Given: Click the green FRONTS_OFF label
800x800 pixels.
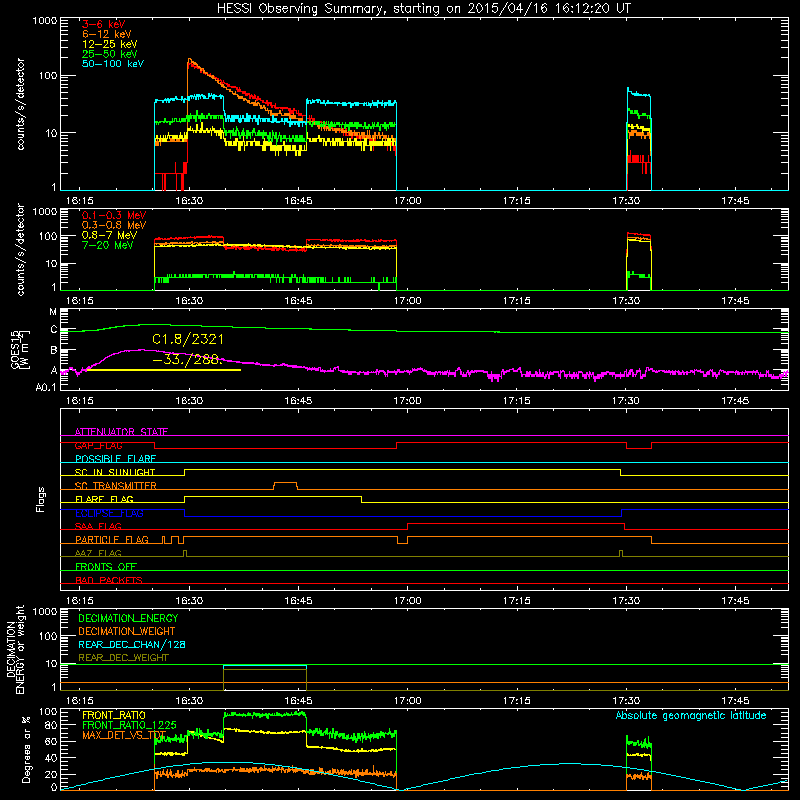Looking at the screenshot, I should 106,566.
